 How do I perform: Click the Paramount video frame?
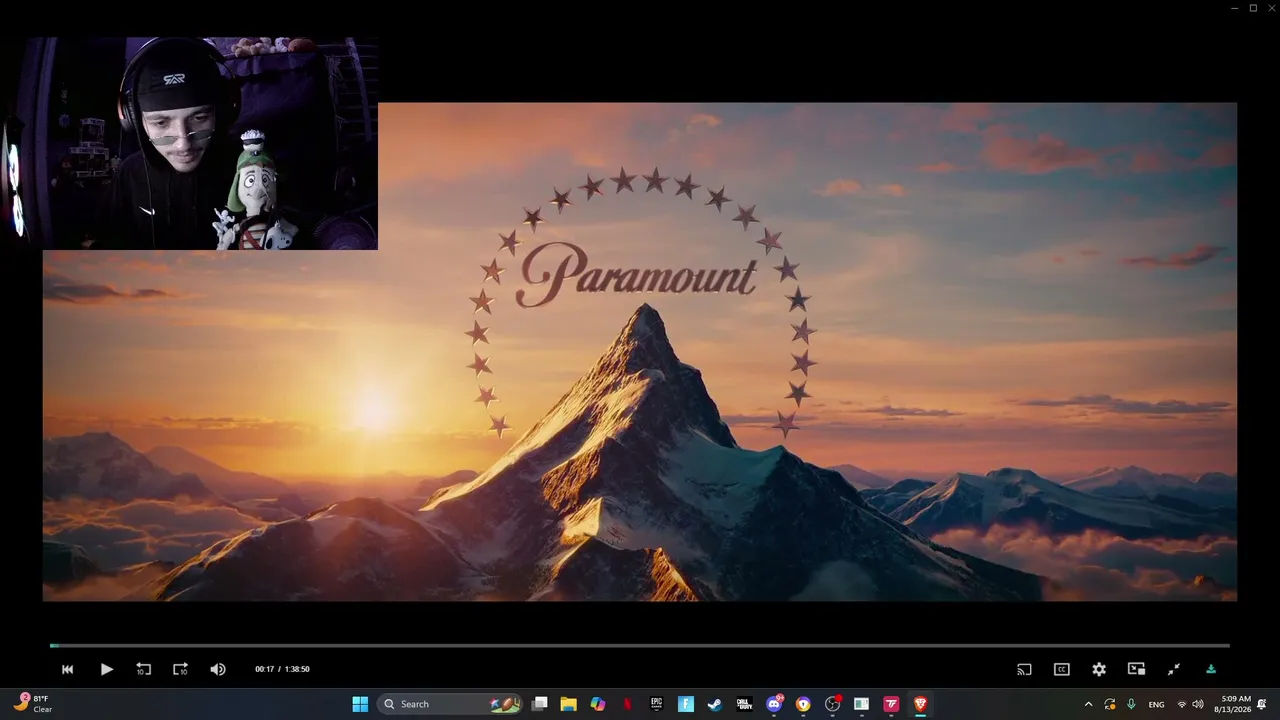click(x=640, y=351)
